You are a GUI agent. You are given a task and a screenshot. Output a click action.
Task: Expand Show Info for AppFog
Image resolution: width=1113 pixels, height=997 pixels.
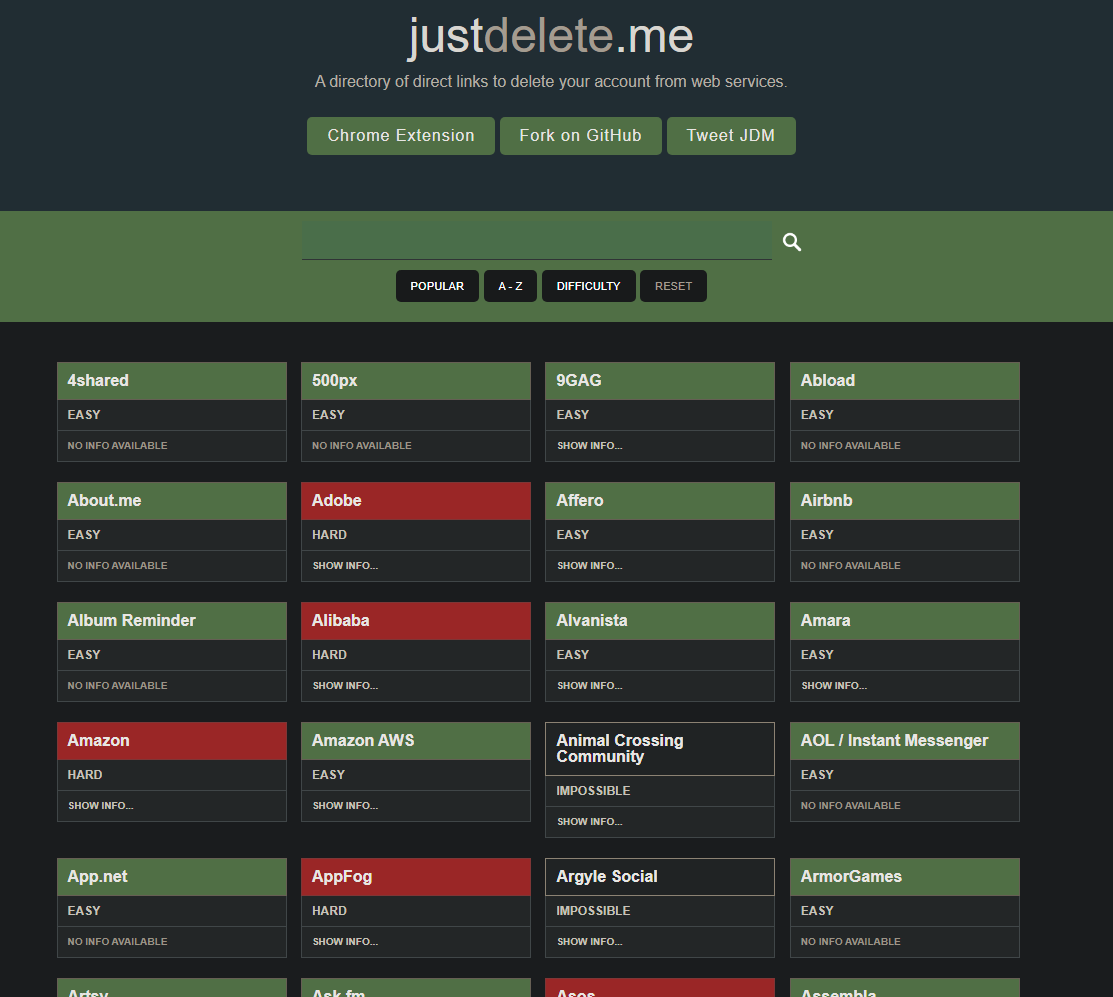345,942
